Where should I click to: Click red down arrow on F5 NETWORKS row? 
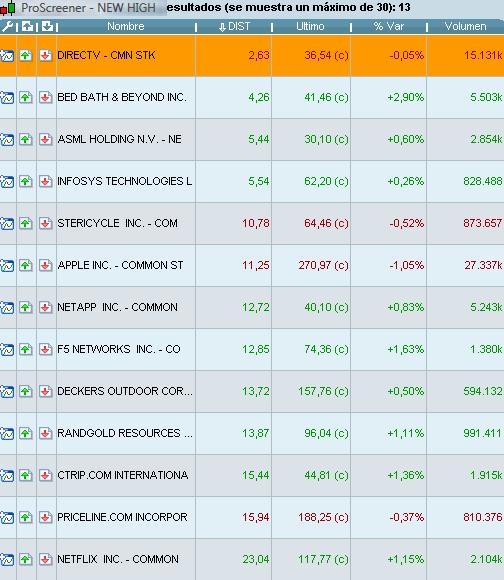click(45, 350)
